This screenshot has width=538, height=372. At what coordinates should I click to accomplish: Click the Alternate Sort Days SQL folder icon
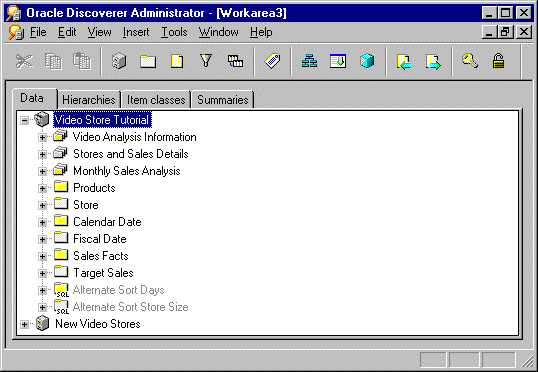[62, 290]
